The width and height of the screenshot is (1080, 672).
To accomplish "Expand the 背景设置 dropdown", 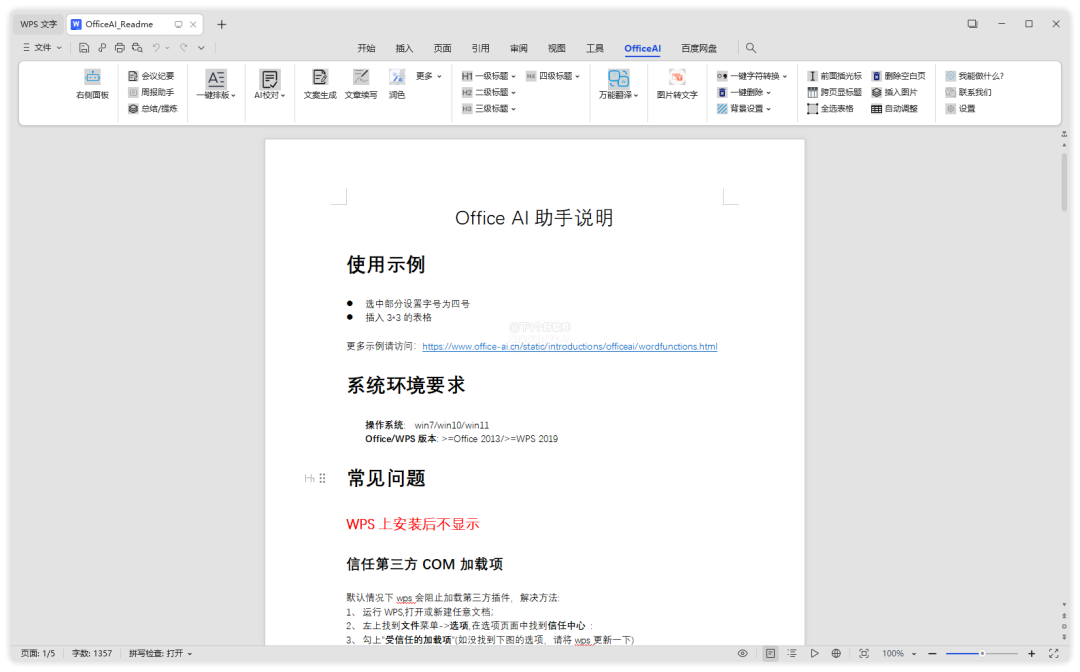I will [x=745, y=108].
